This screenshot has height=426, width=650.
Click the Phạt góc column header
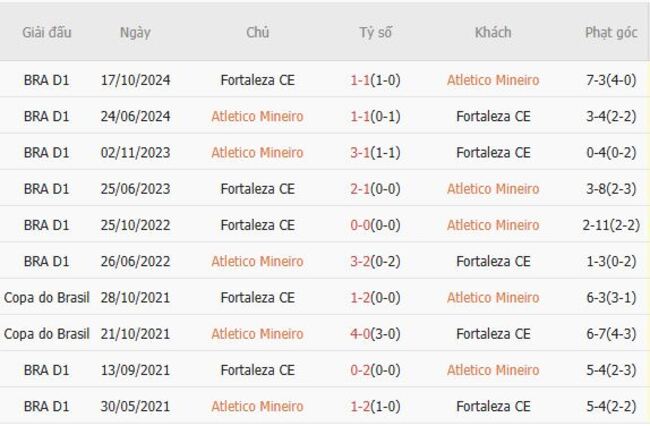(611, 32)
